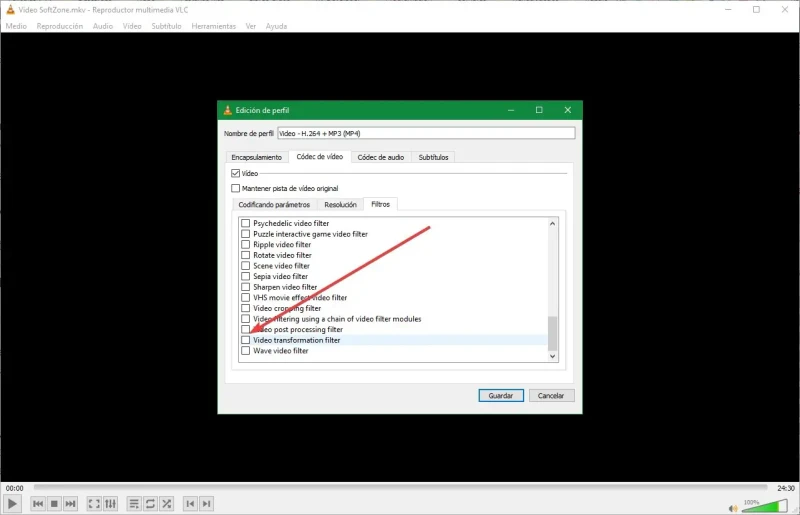Screen dimensions: 800x515
Task: Close the Edición de perfil dialog
Action: 567,110
